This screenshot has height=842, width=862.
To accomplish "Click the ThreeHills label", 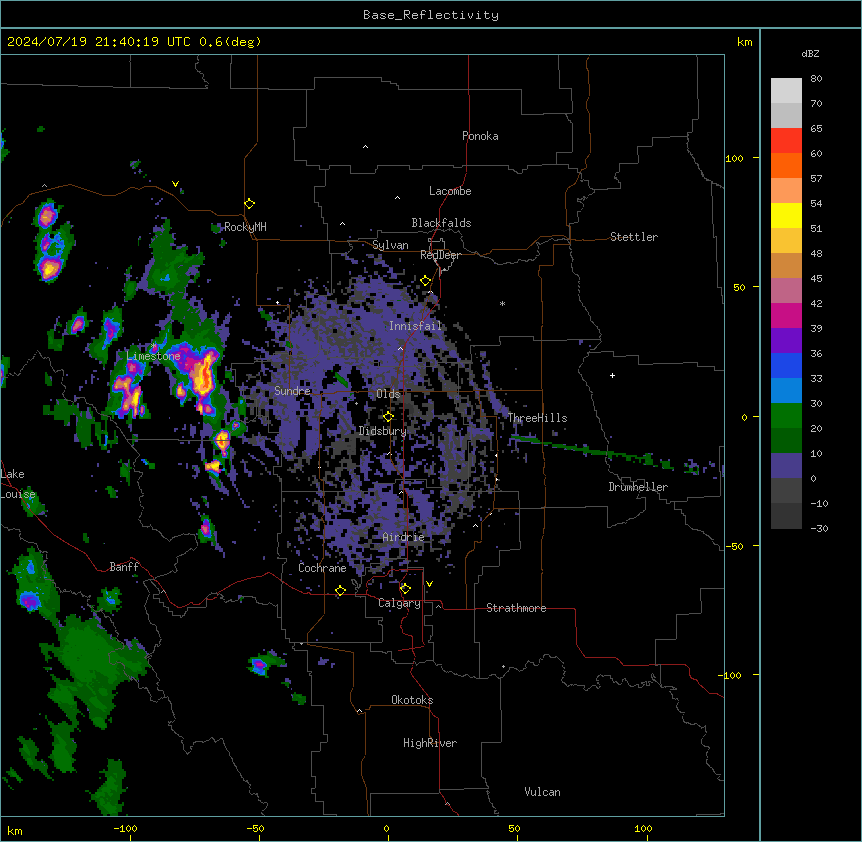I will coord(537,418).
